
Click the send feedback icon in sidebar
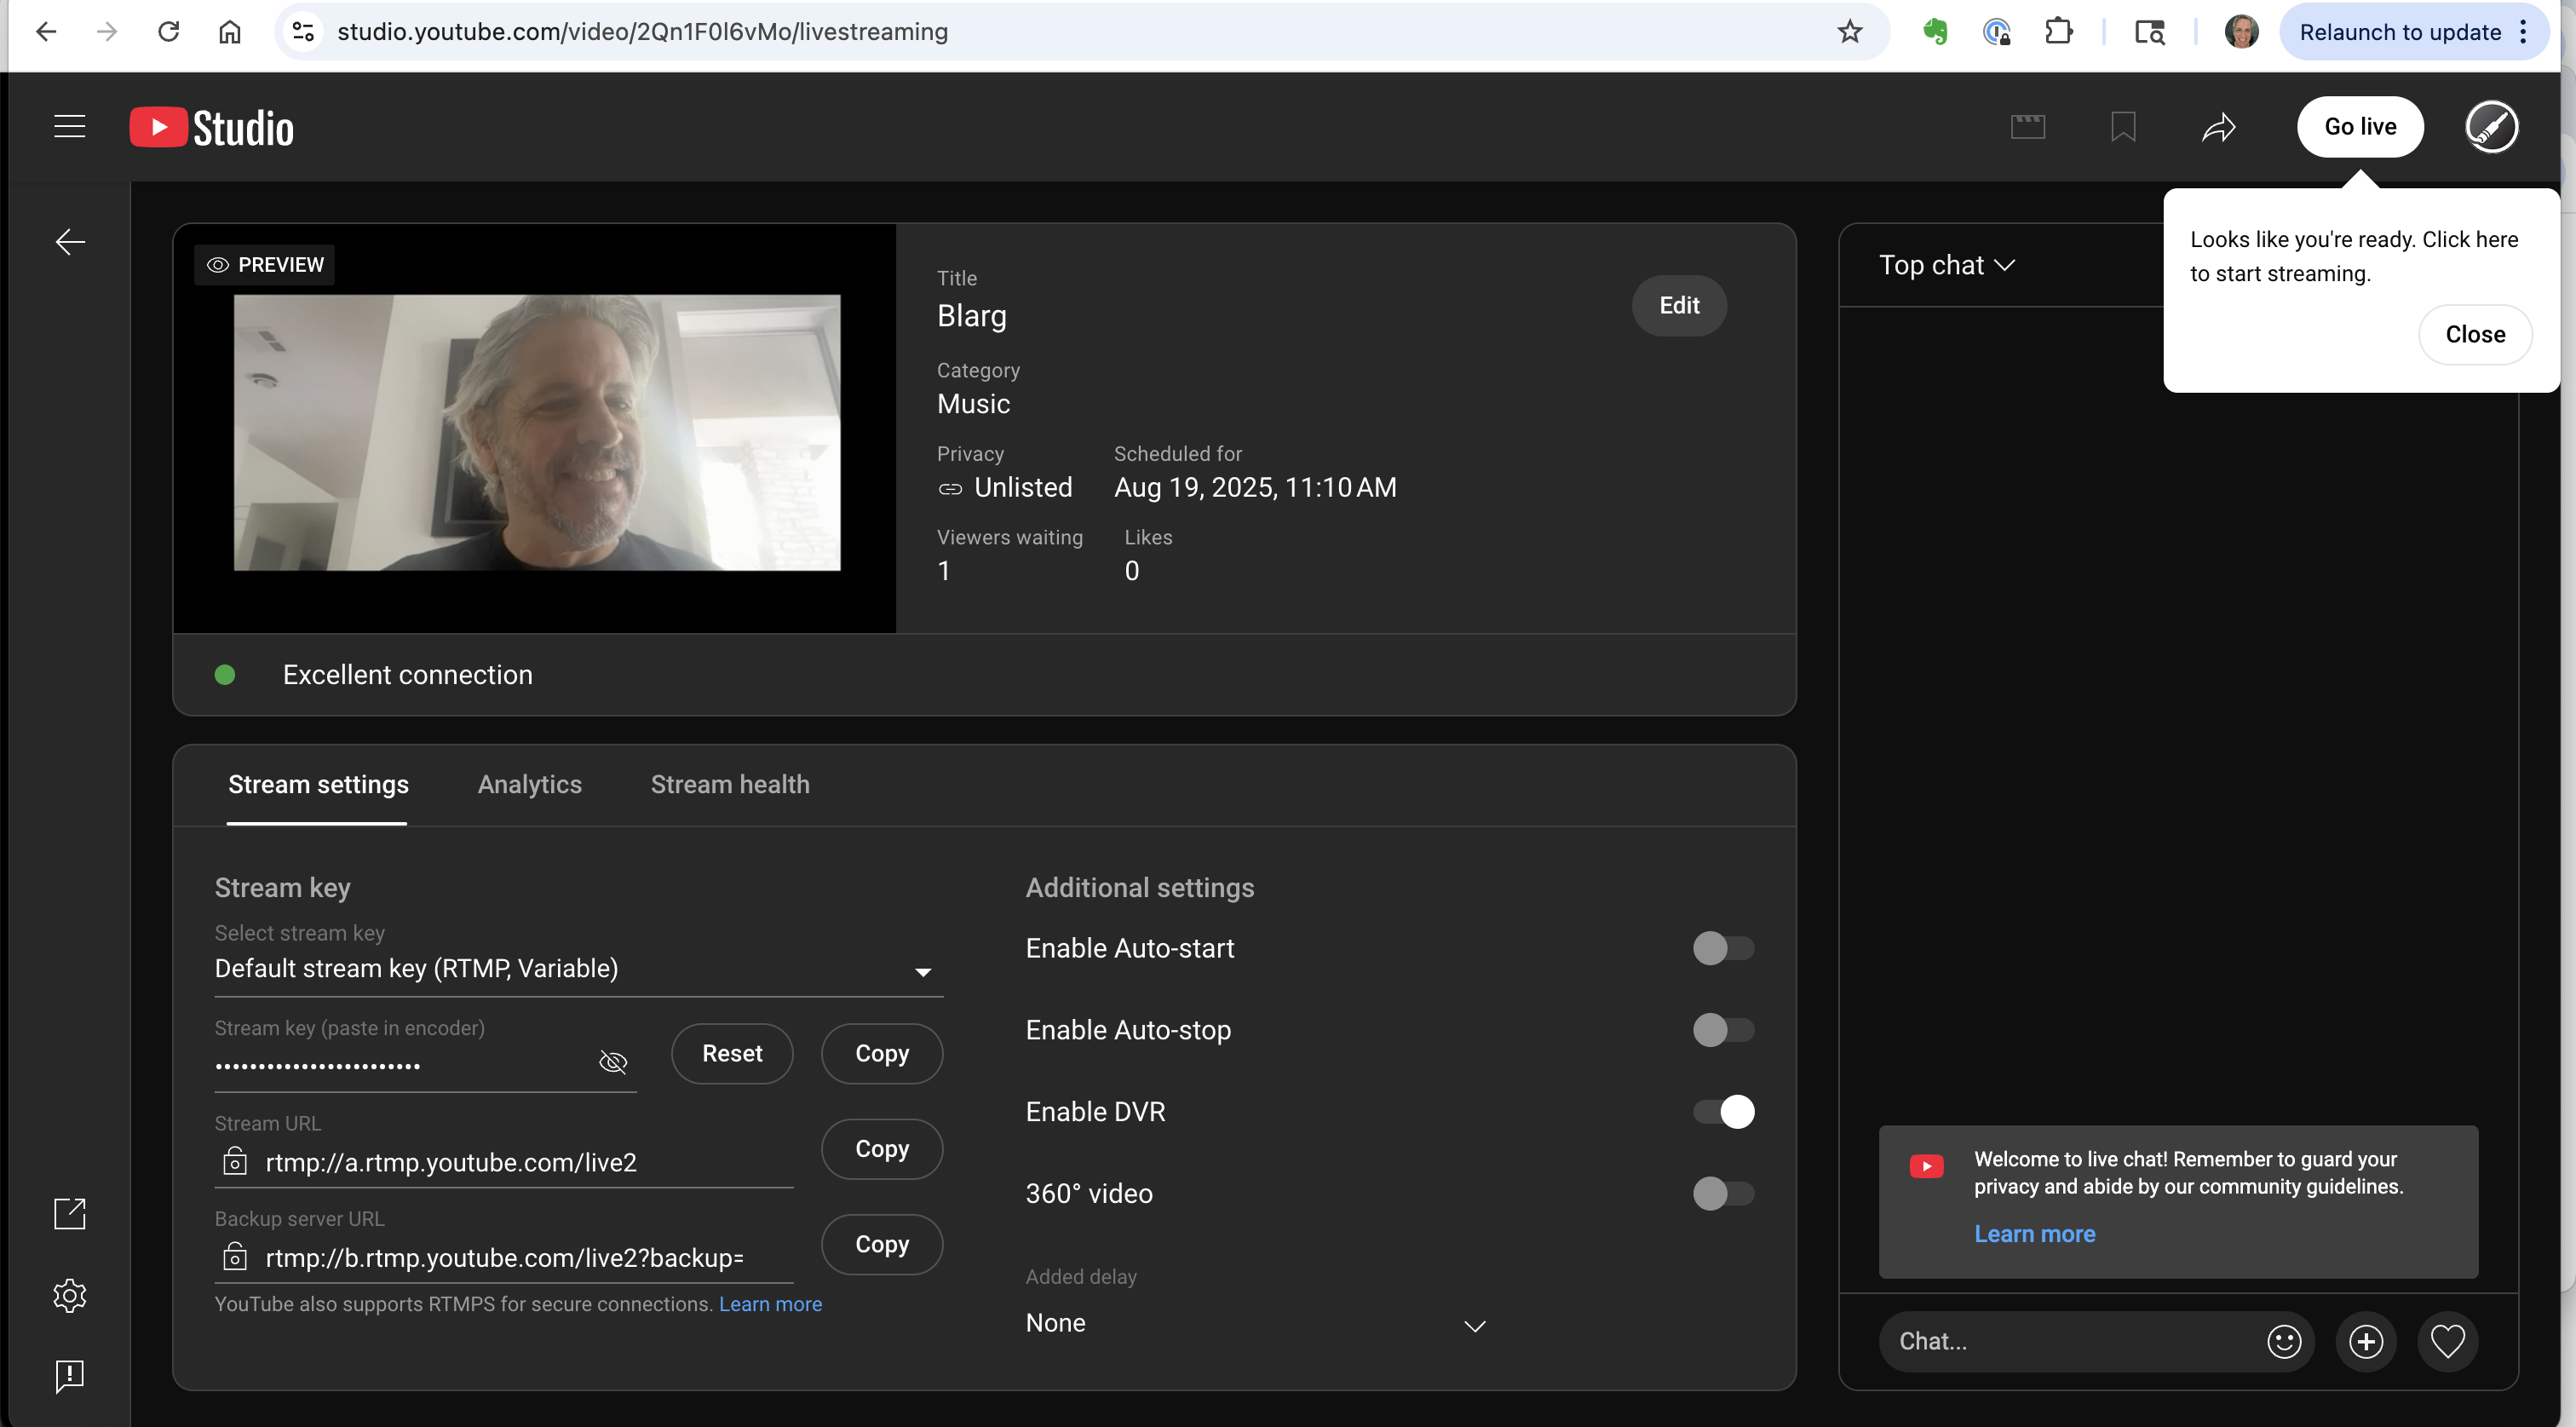[69, 1376]
